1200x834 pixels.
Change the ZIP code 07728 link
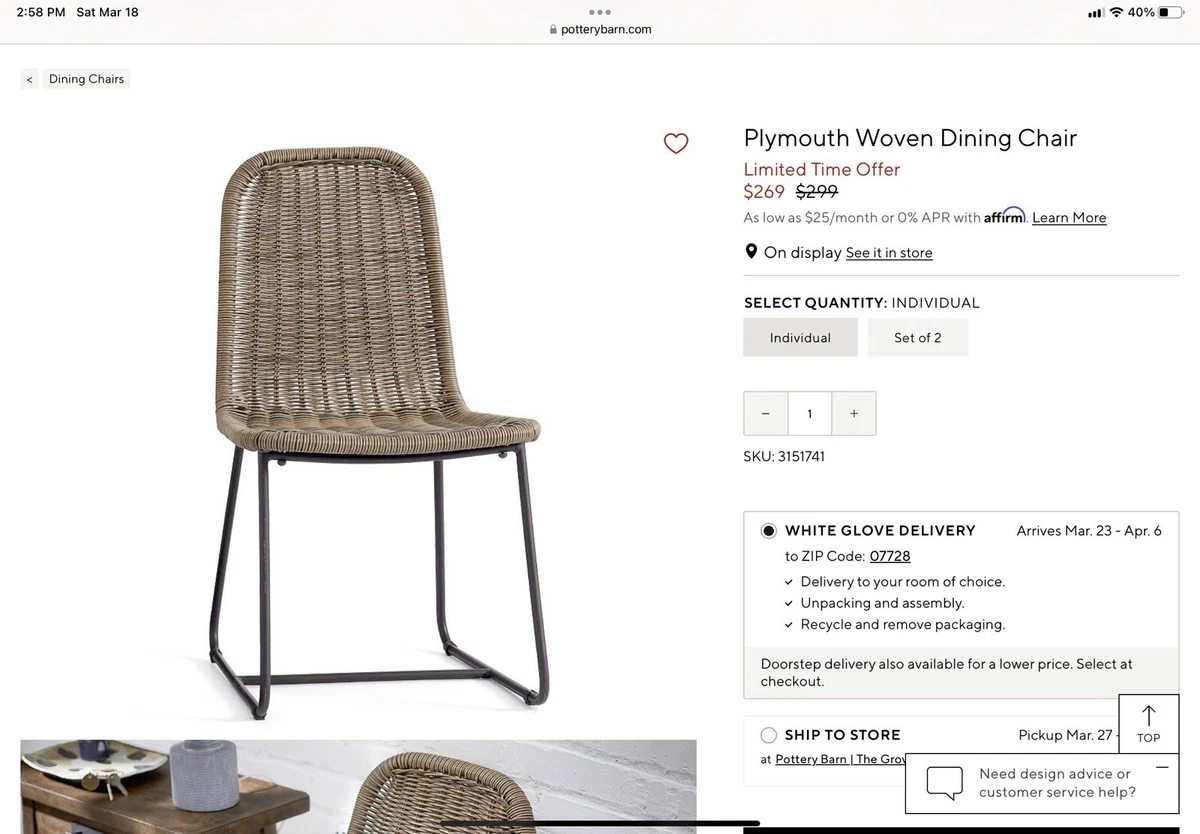point(890,556)
